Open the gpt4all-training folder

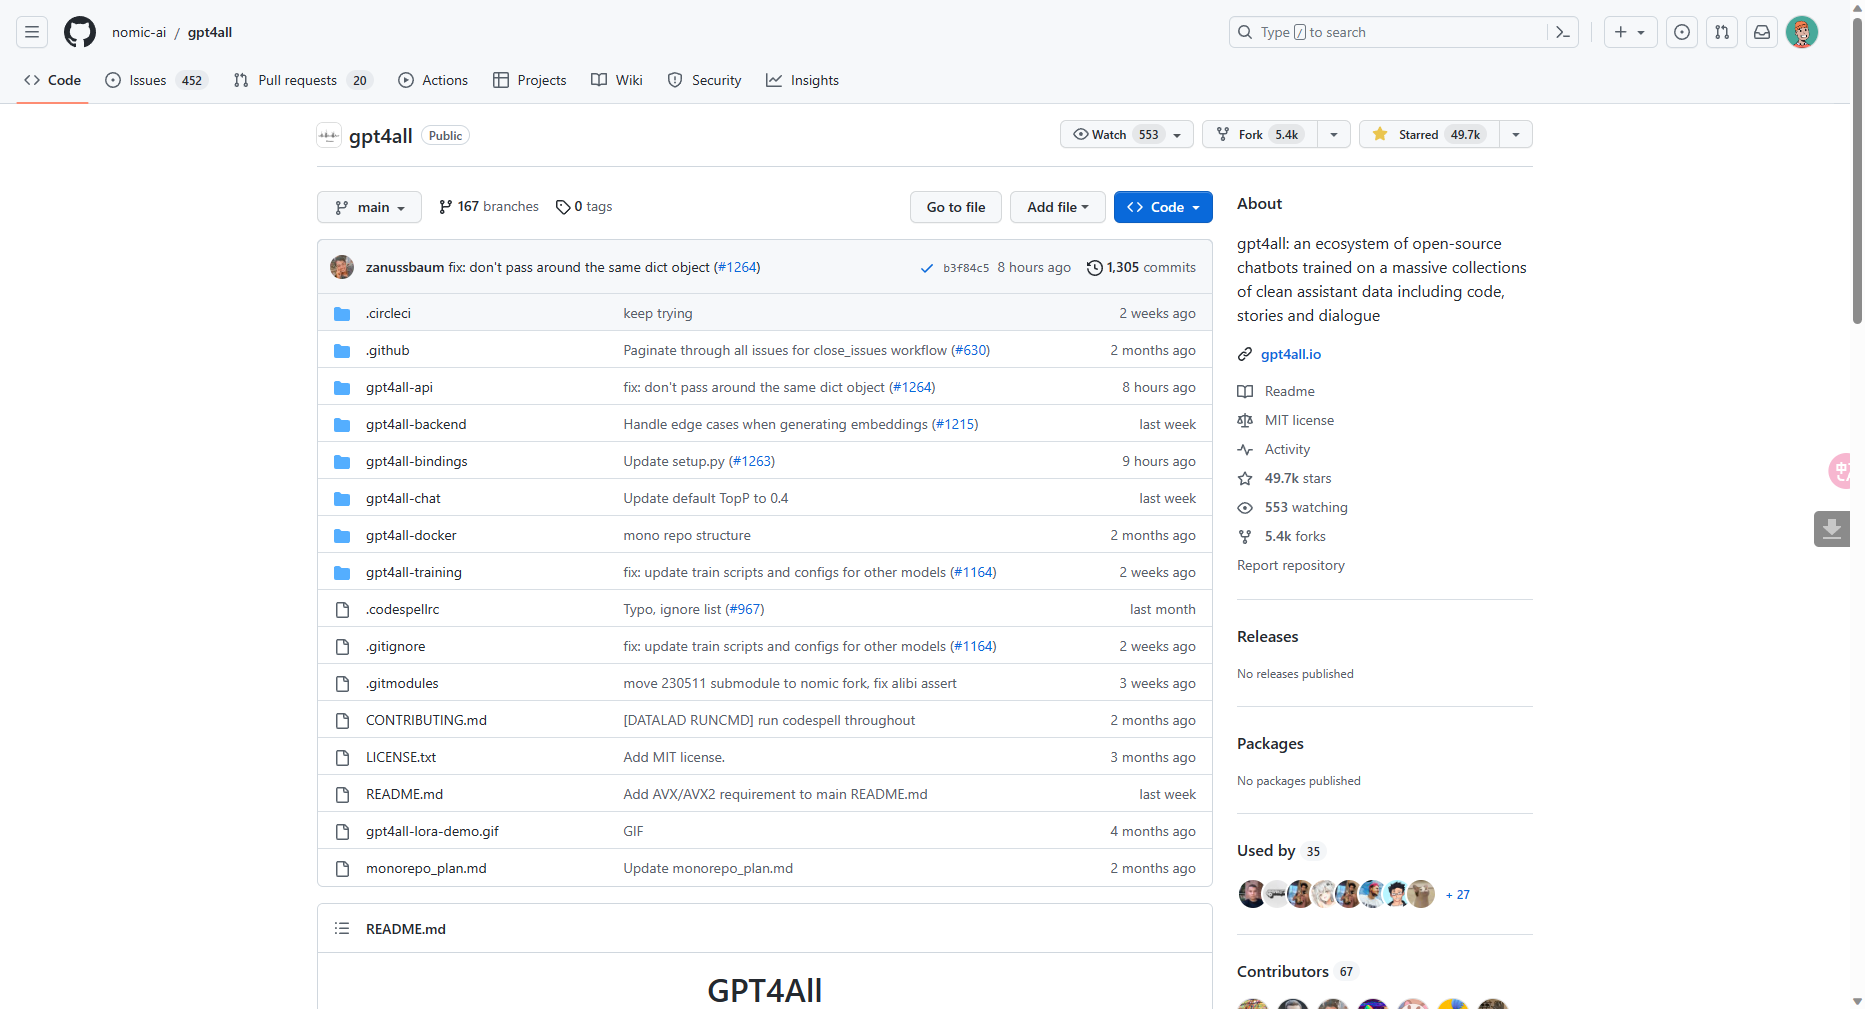tap(414, 572)
